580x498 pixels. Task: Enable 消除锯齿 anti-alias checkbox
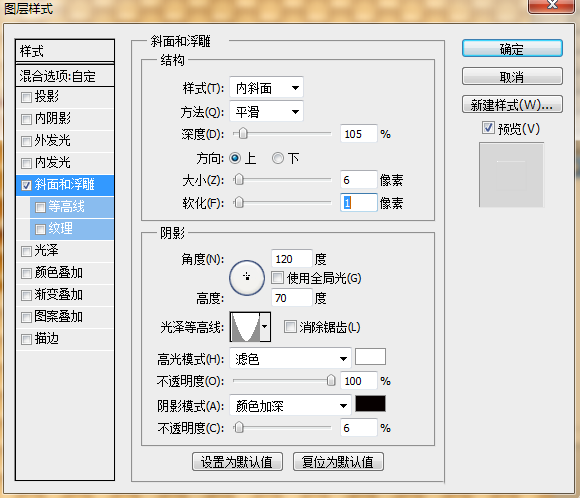(290, 327)
